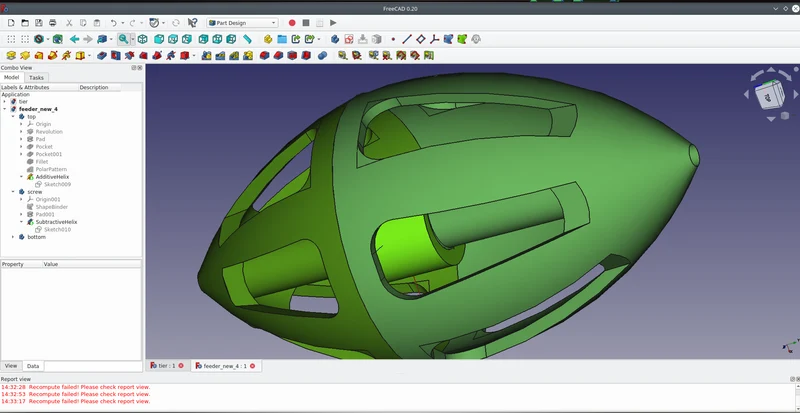This screenshot has height=413, width=800.
Task: Click the Additive helix icon in toolbar
Action: pos(66,56)
